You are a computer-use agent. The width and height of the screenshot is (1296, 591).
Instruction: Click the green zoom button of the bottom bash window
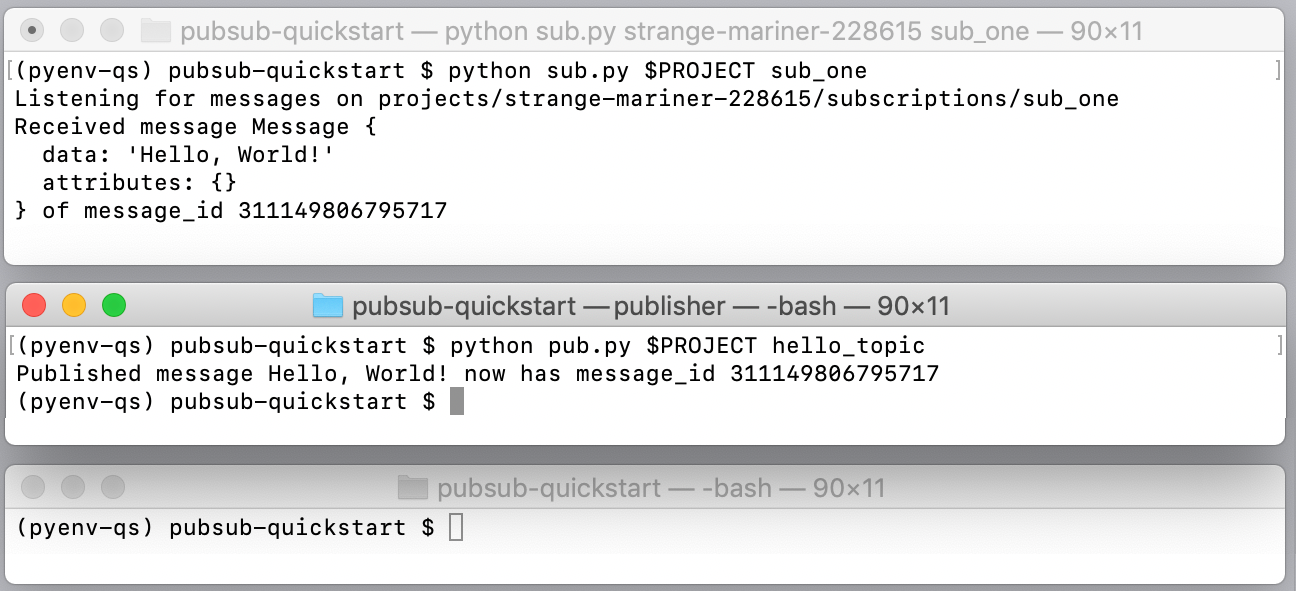(x=110, y=488)
